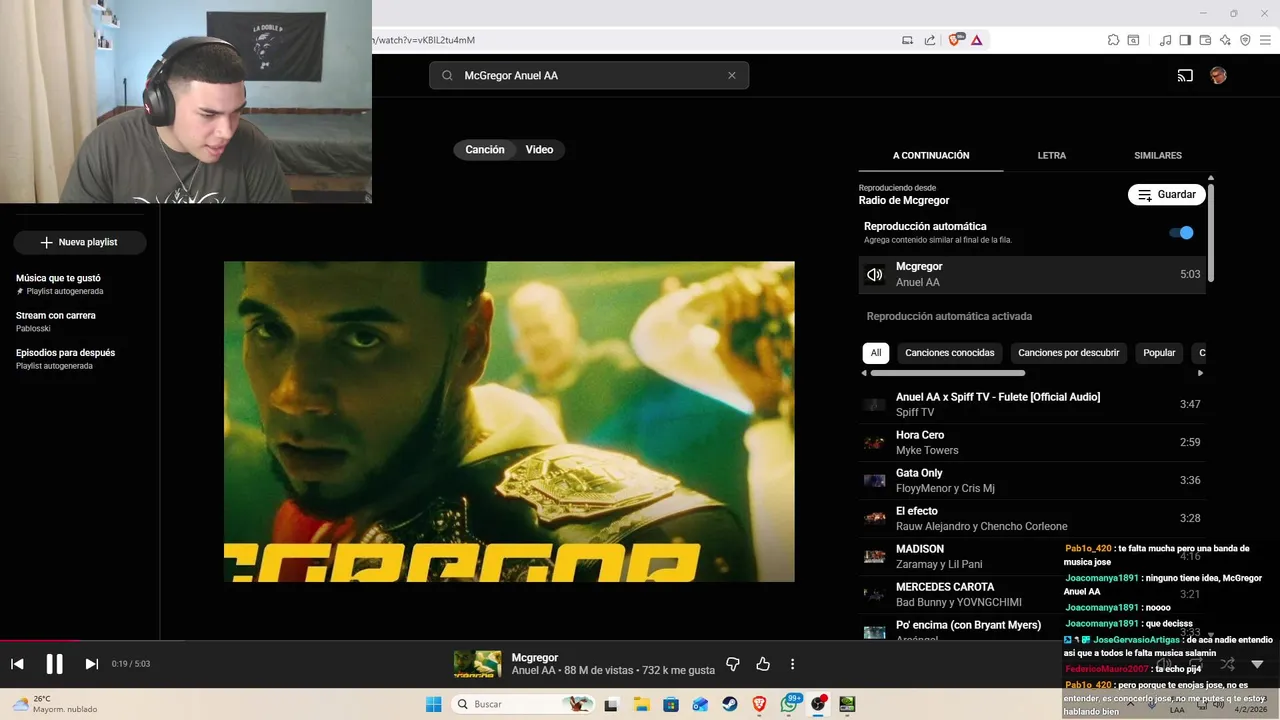Select Canciones conocidas filter chip
1280x720 pixels.
950,353
